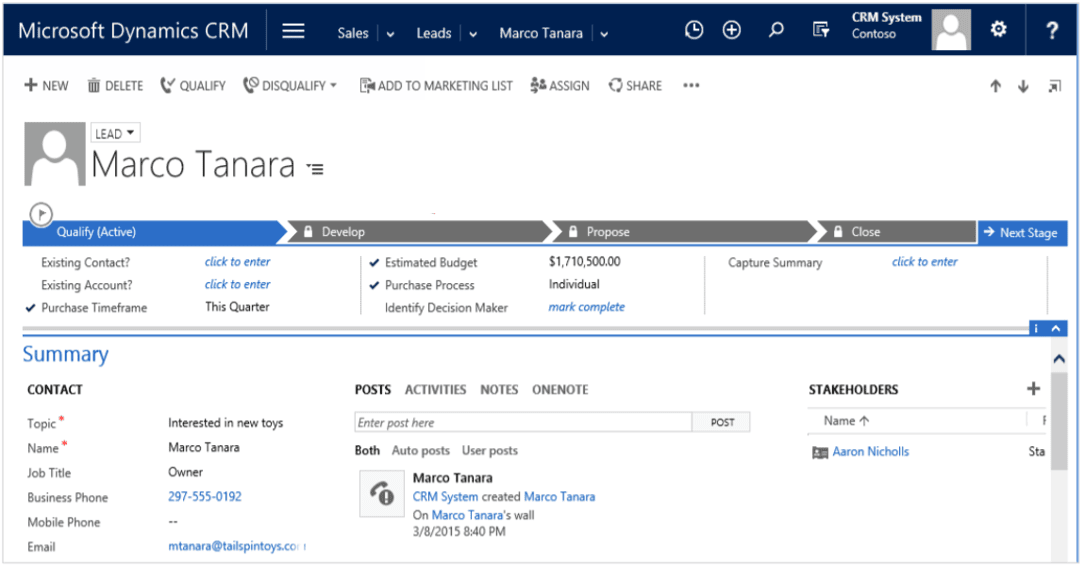Select the Propose stage
The height and width of the screenshot is (566, 1080).
click(x=683, y=232)
